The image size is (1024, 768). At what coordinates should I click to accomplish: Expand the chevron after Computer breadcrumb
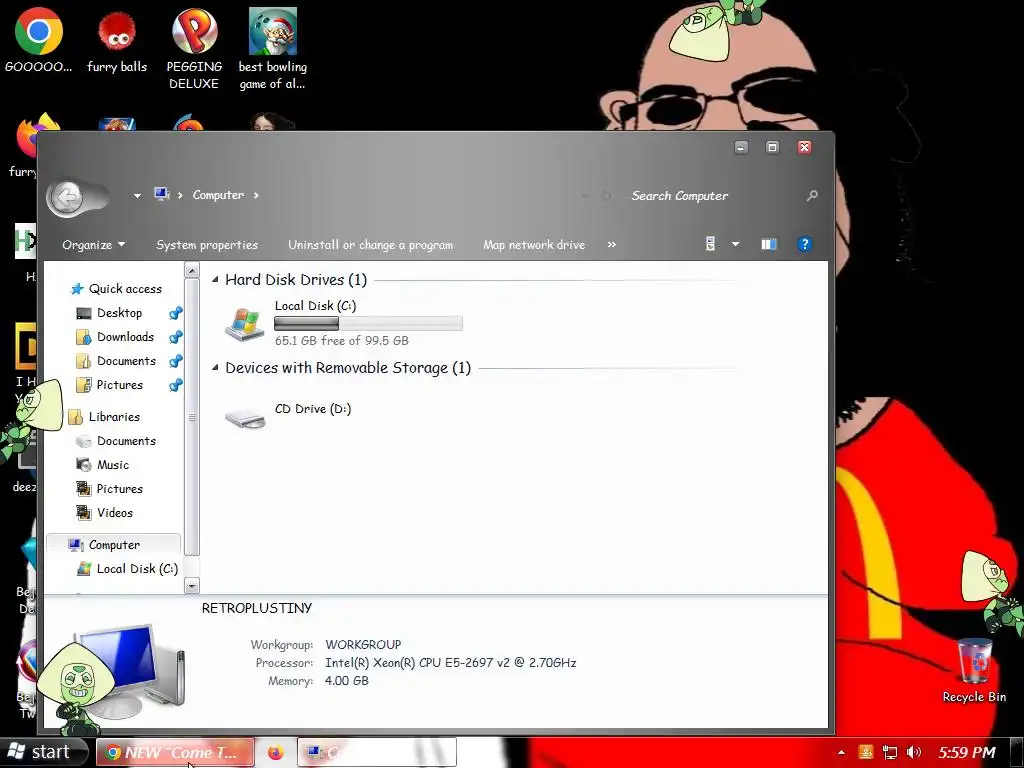point(256,195)
